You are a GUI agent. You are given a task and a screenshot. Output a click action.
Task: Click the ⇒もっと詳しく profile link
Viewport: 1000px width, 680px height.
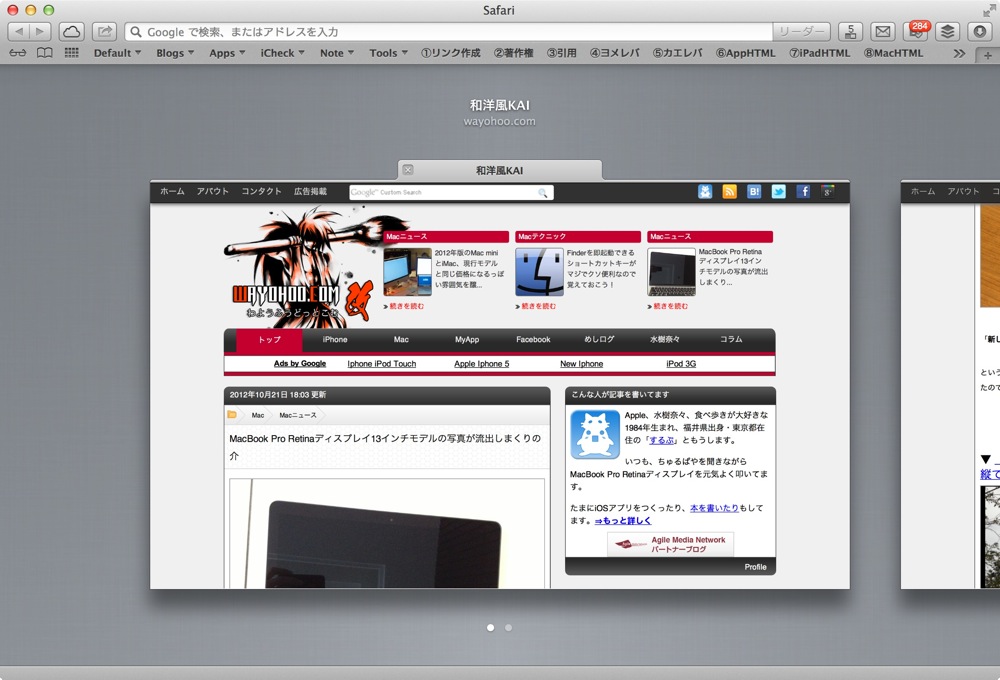click(622, 521)
